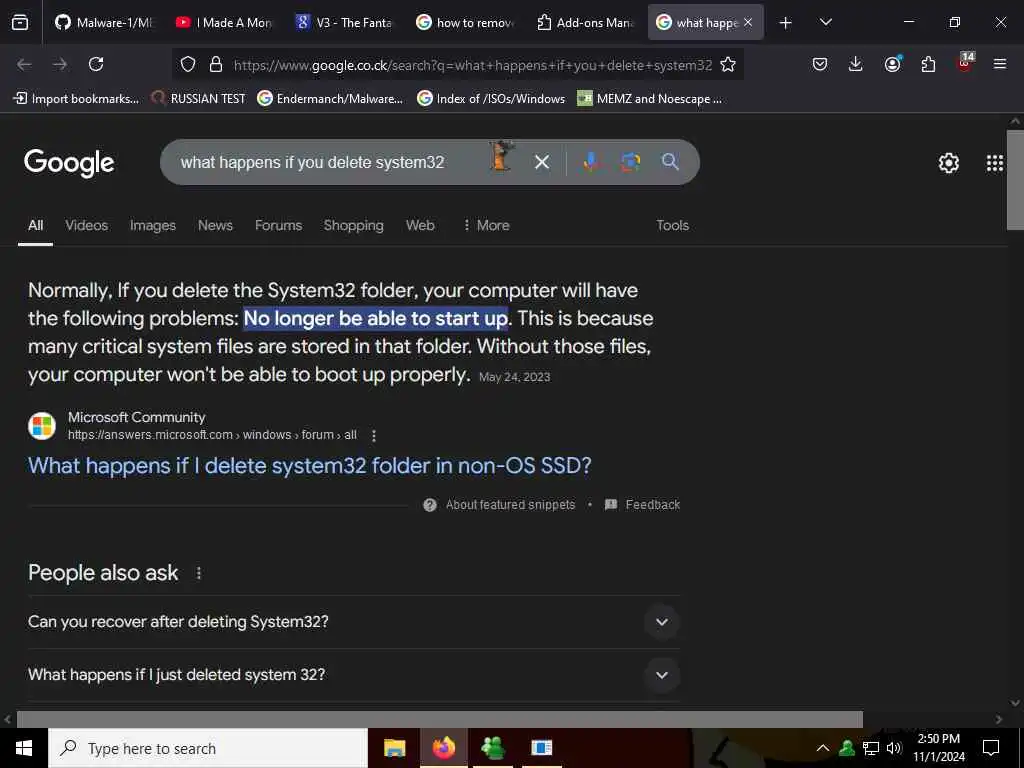Show hidden system tray icons

click(x=823, y=748)
